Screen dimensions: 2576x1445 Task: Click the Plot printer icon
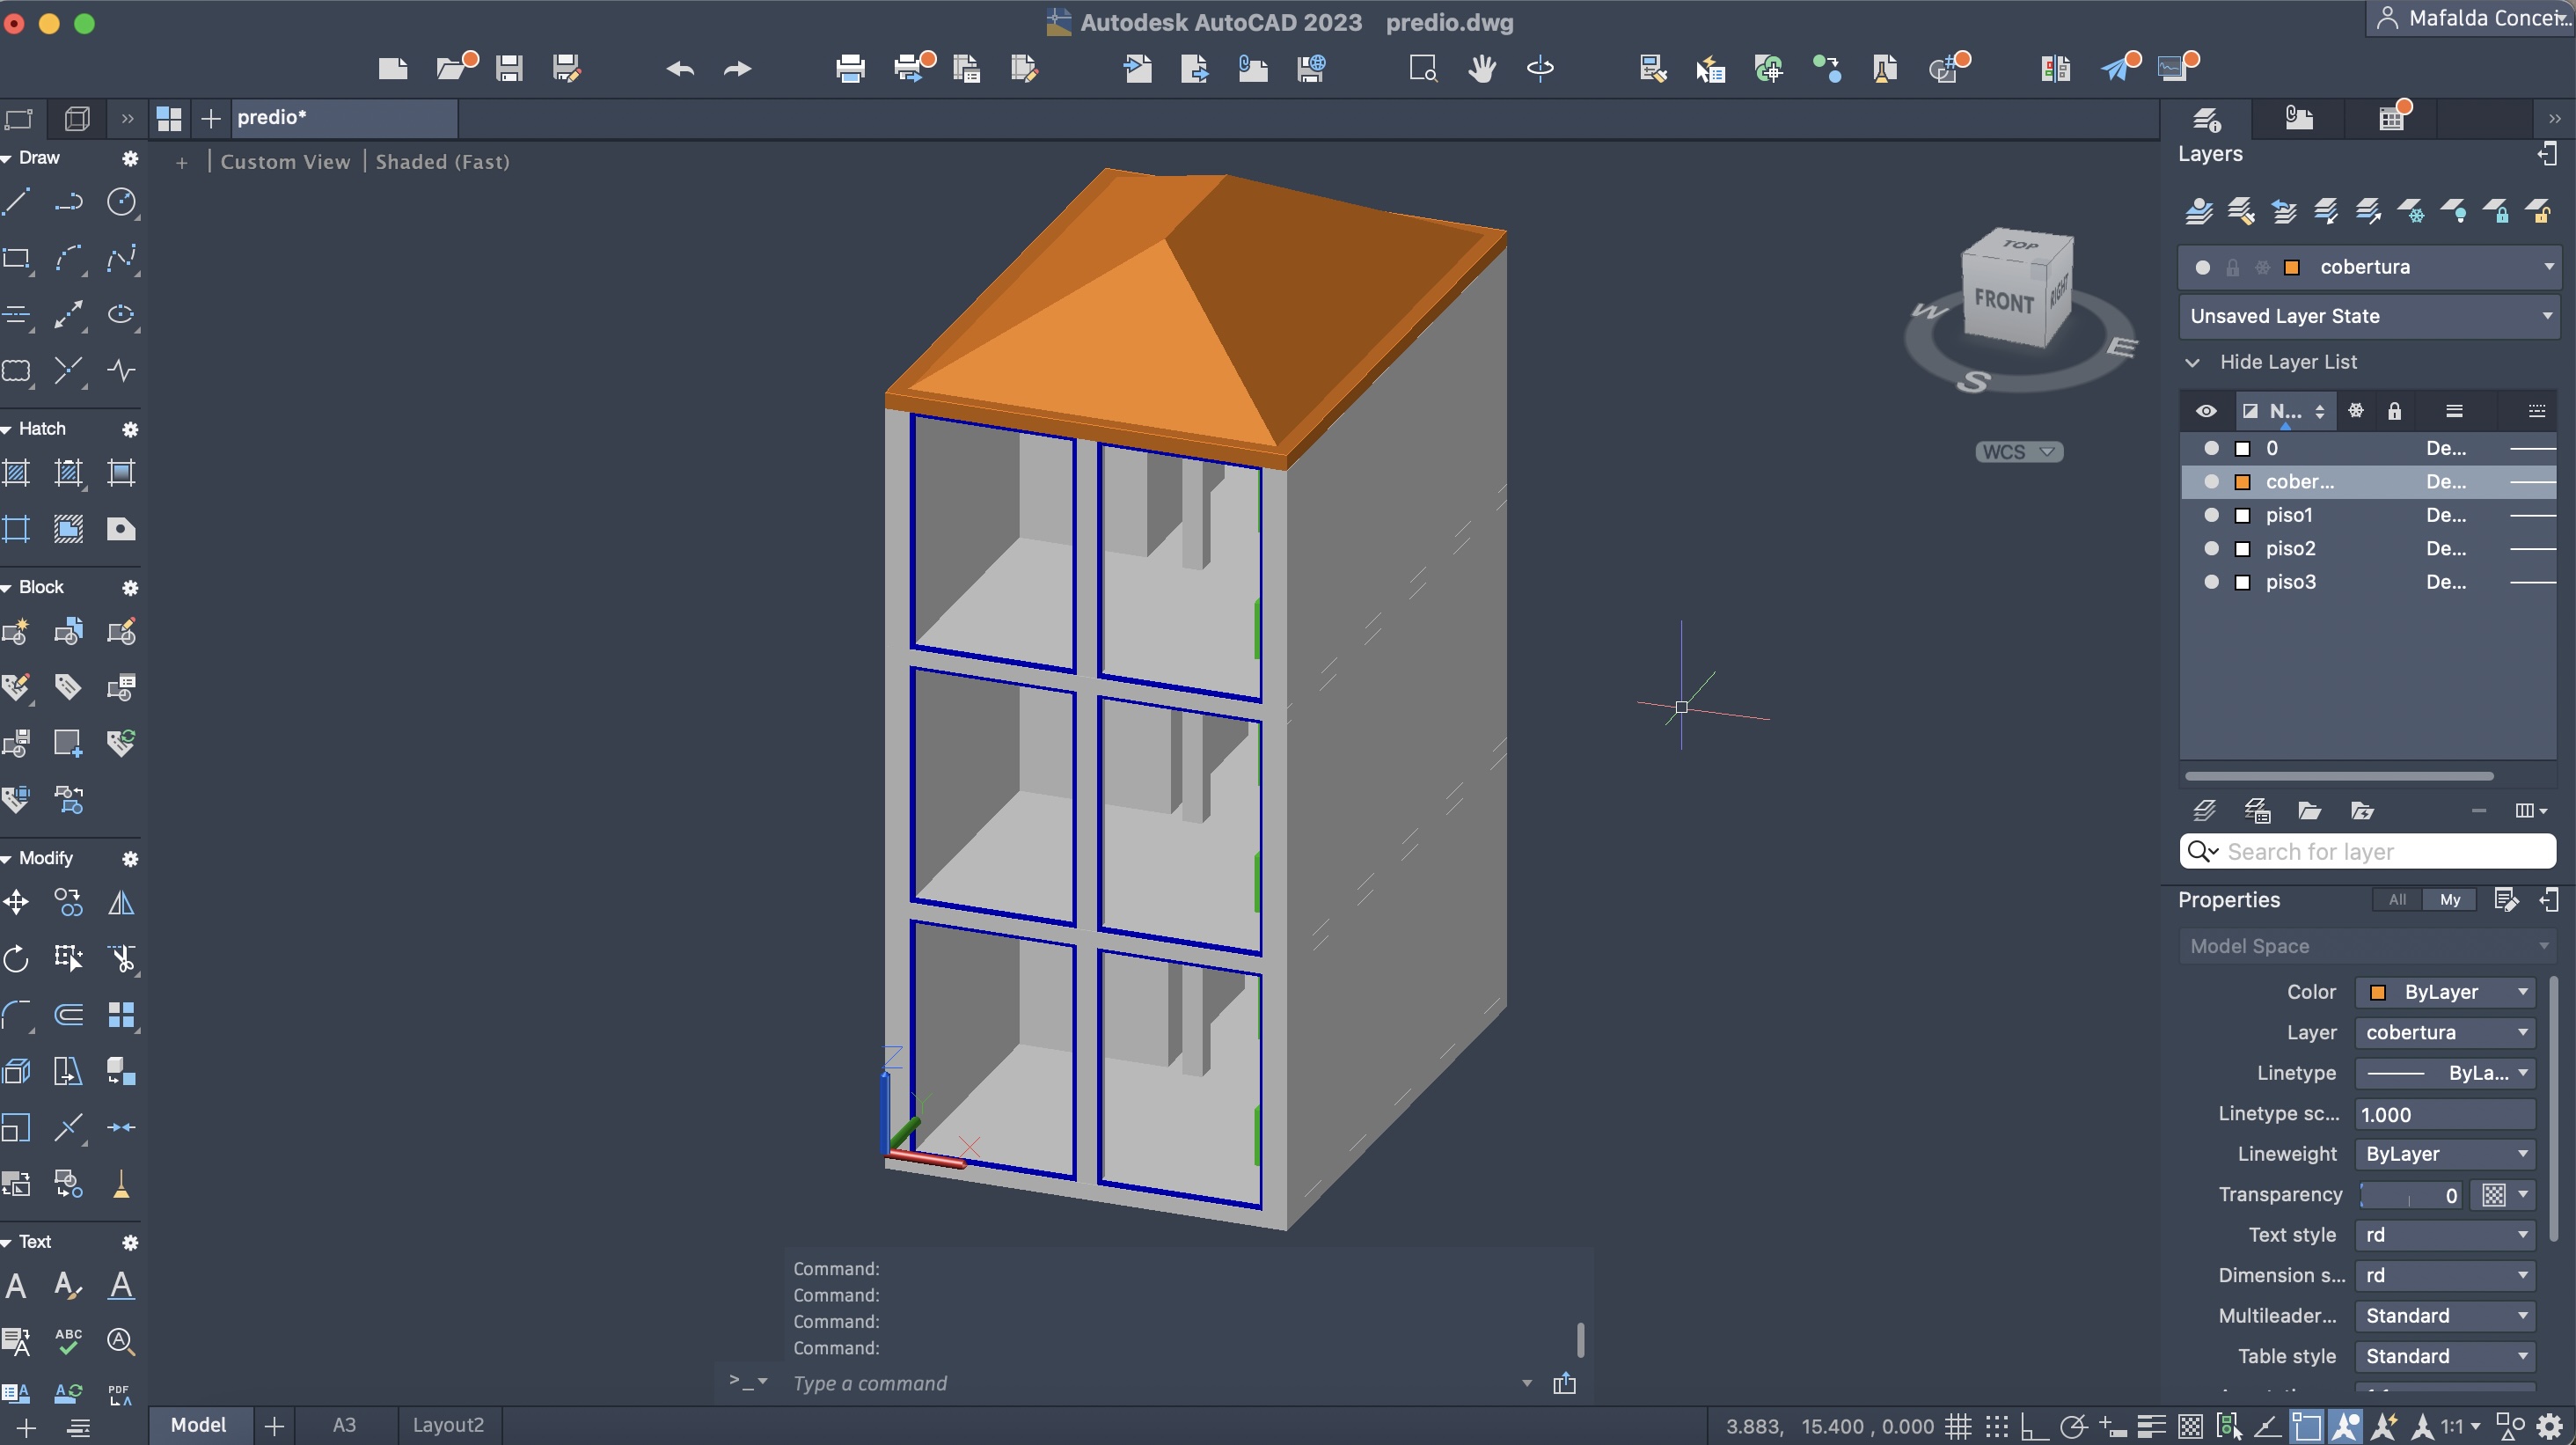pyautogui.click(x=850, y=68)
